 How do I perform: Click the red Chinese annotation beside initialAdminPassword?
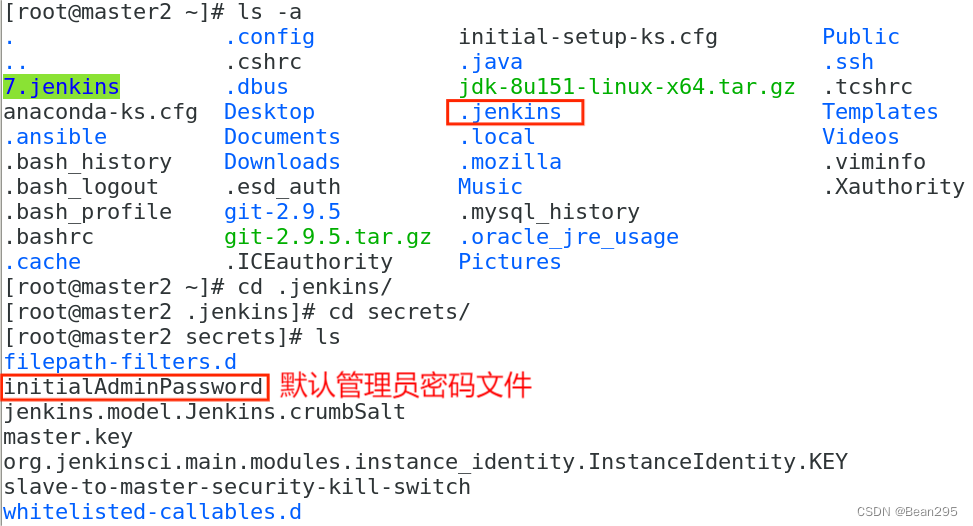click(x=405, y=386)
